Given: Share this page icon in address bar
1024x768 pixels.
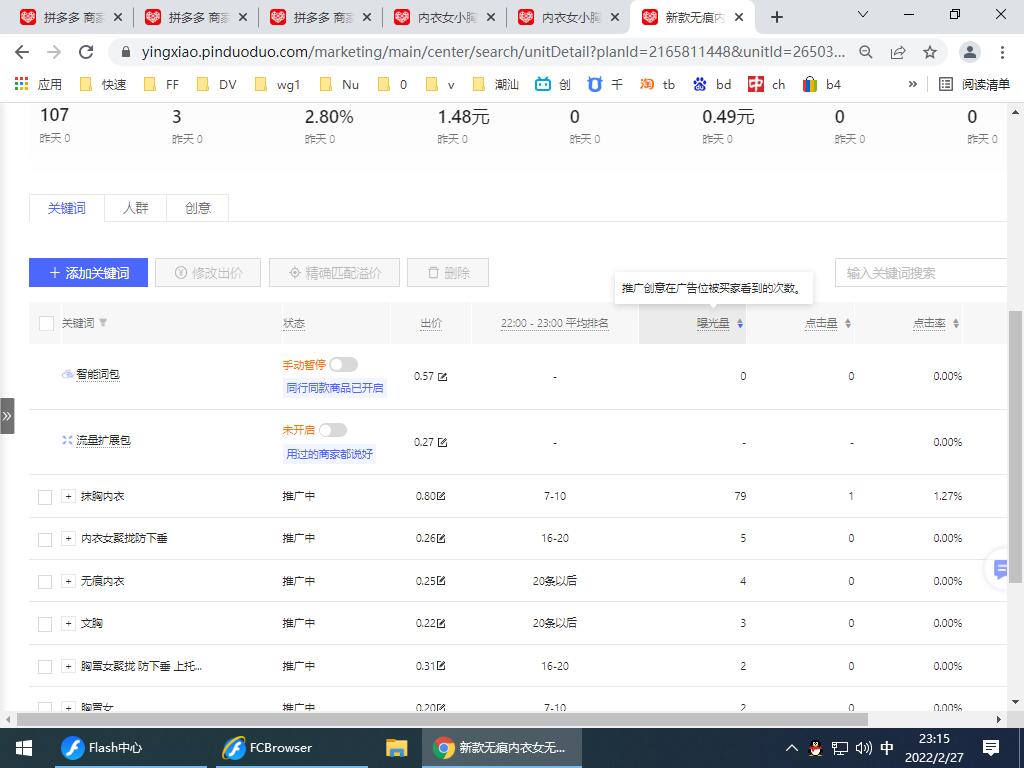Looking at the screenshot, I should coord(898,52).
